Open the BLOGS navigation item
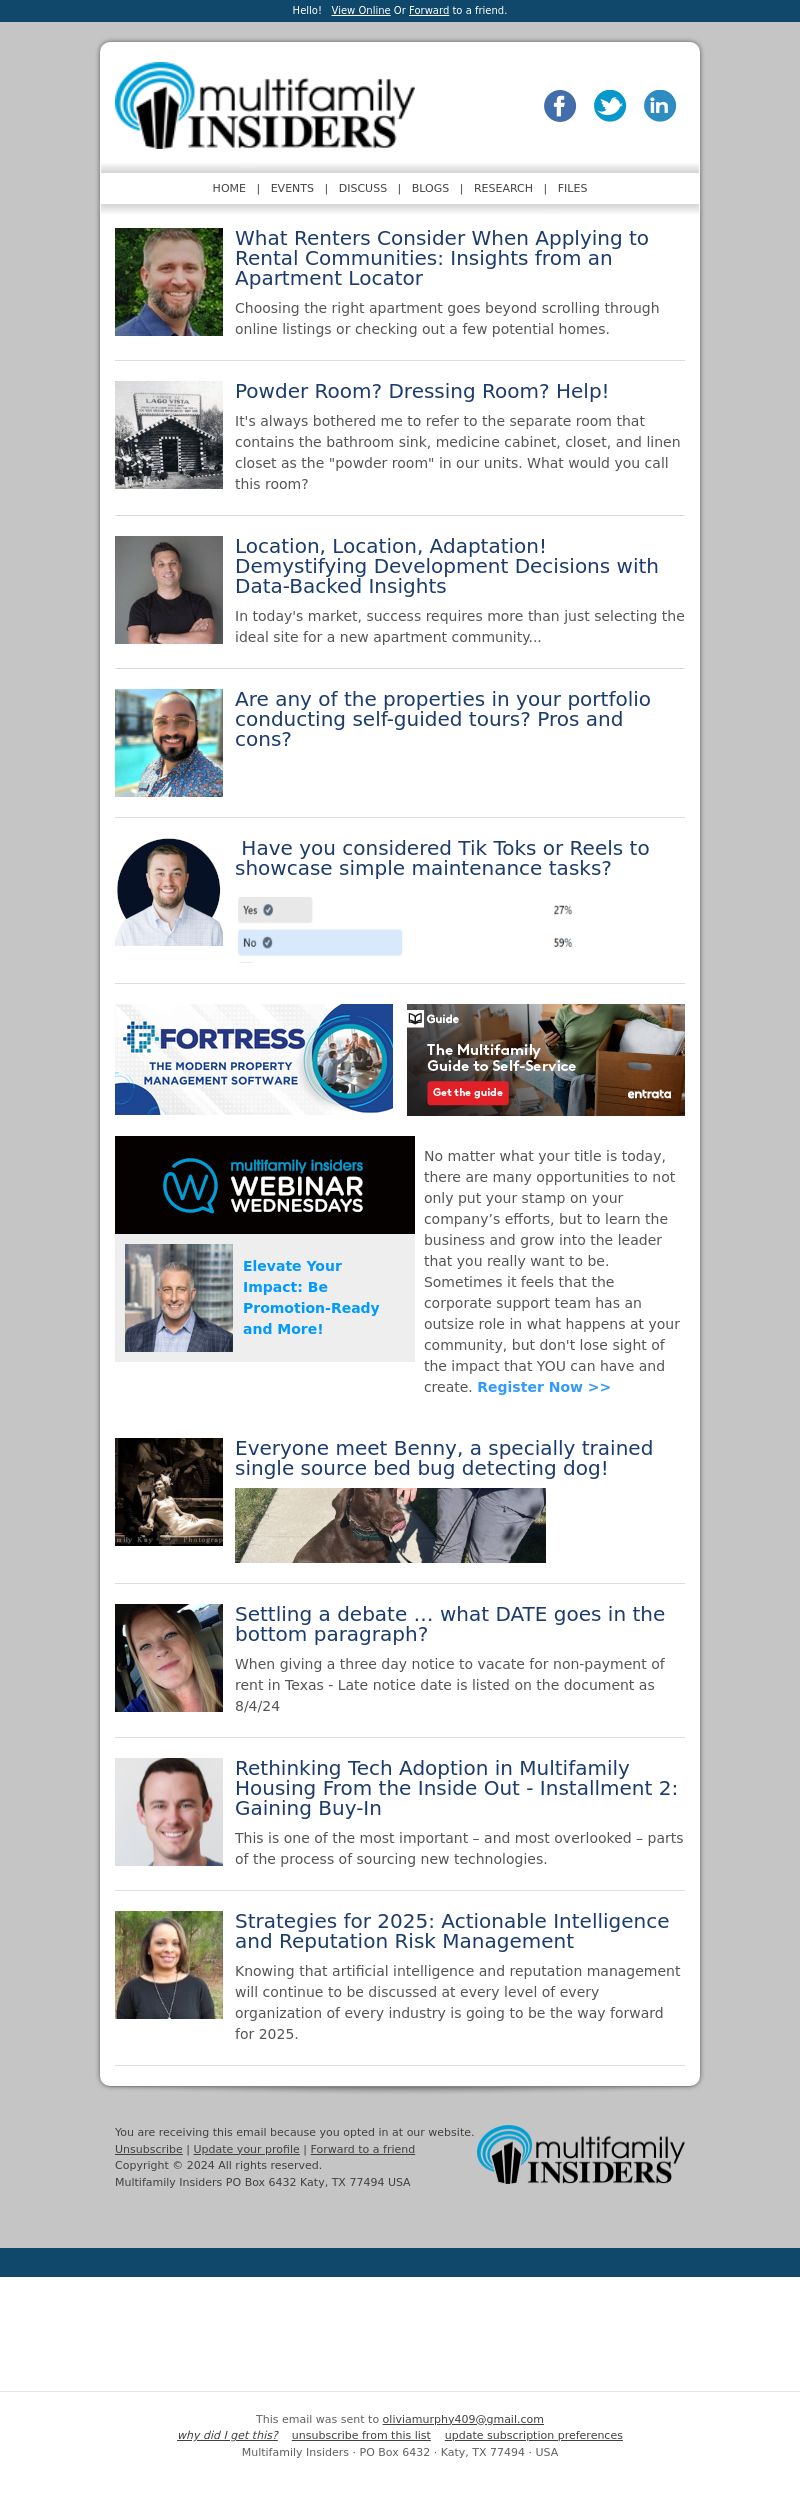The height and width of the screenshot is (2504, 800). click(430, 188)
